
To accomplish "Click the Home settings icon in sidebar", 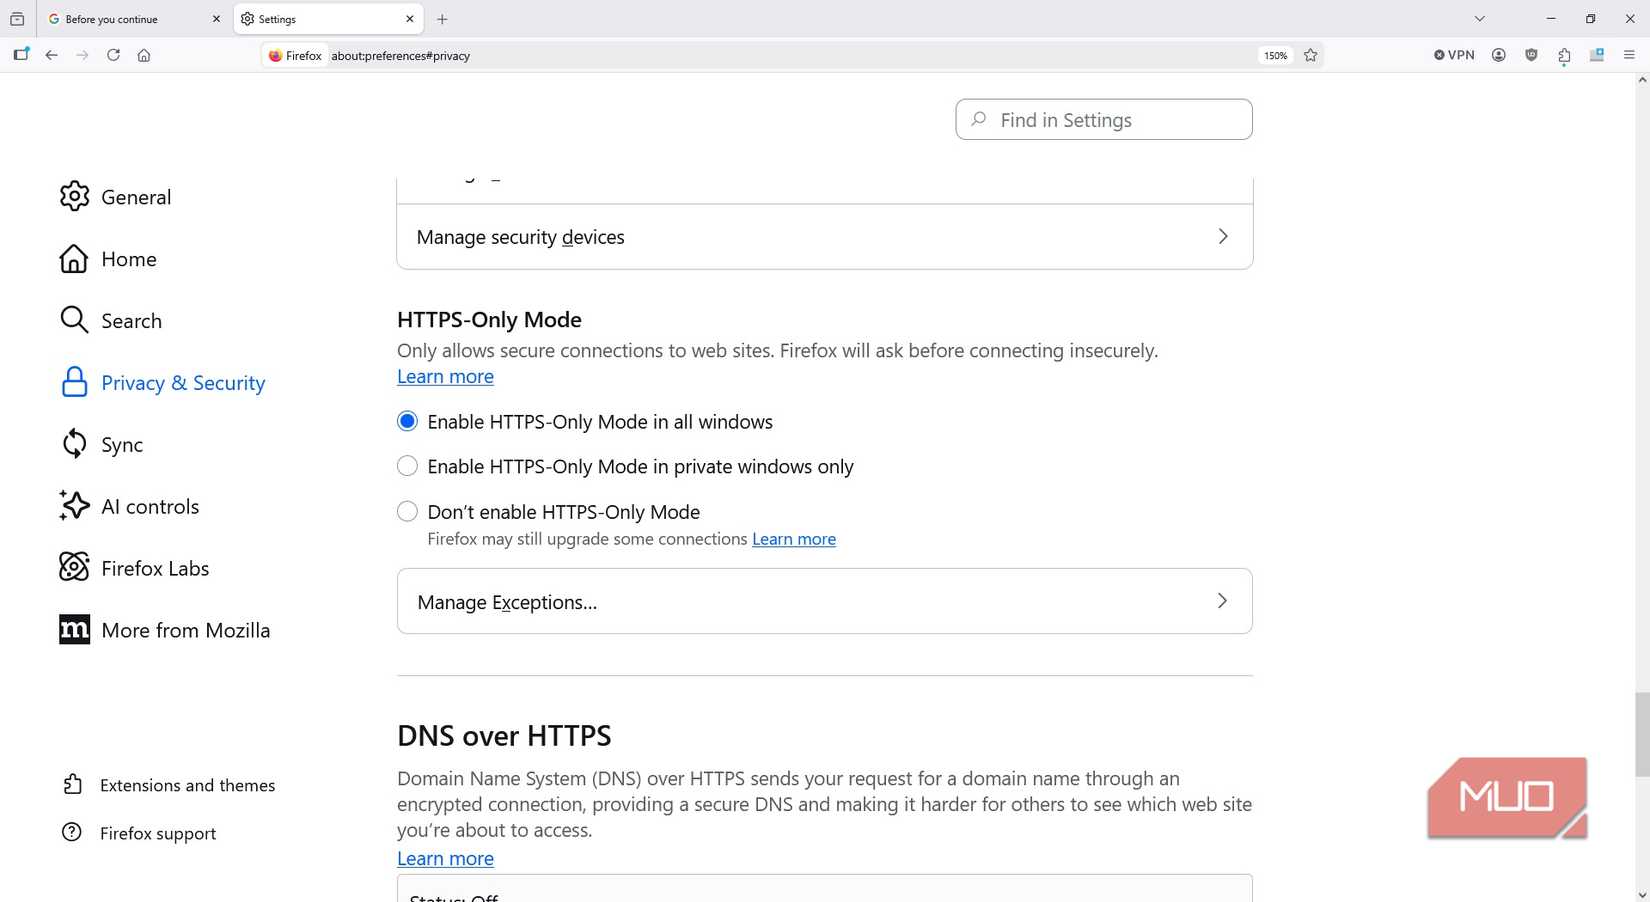I will (74, 259).
